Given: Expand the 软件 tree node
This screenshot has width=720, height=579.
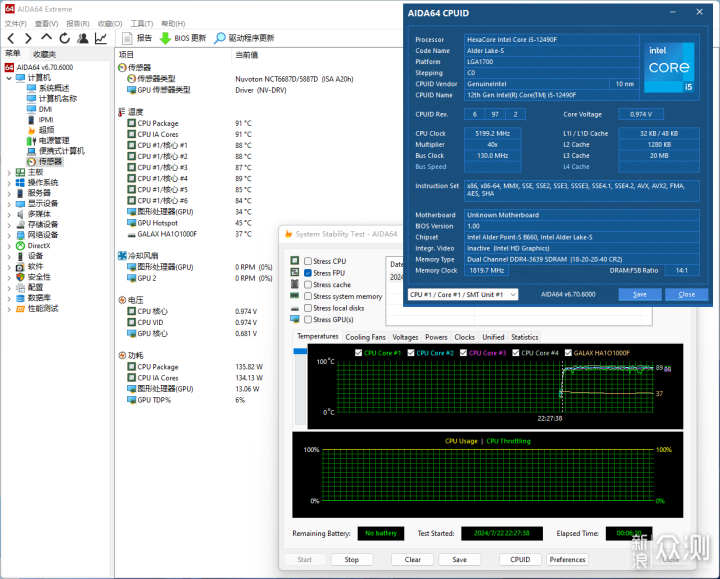Looking at the screenshot, I should coord(9,267).
